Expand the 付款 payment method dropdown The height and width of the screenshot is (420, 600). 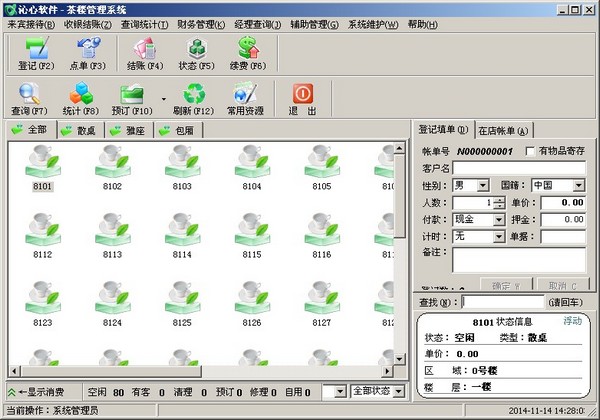[x=498, y=219]
